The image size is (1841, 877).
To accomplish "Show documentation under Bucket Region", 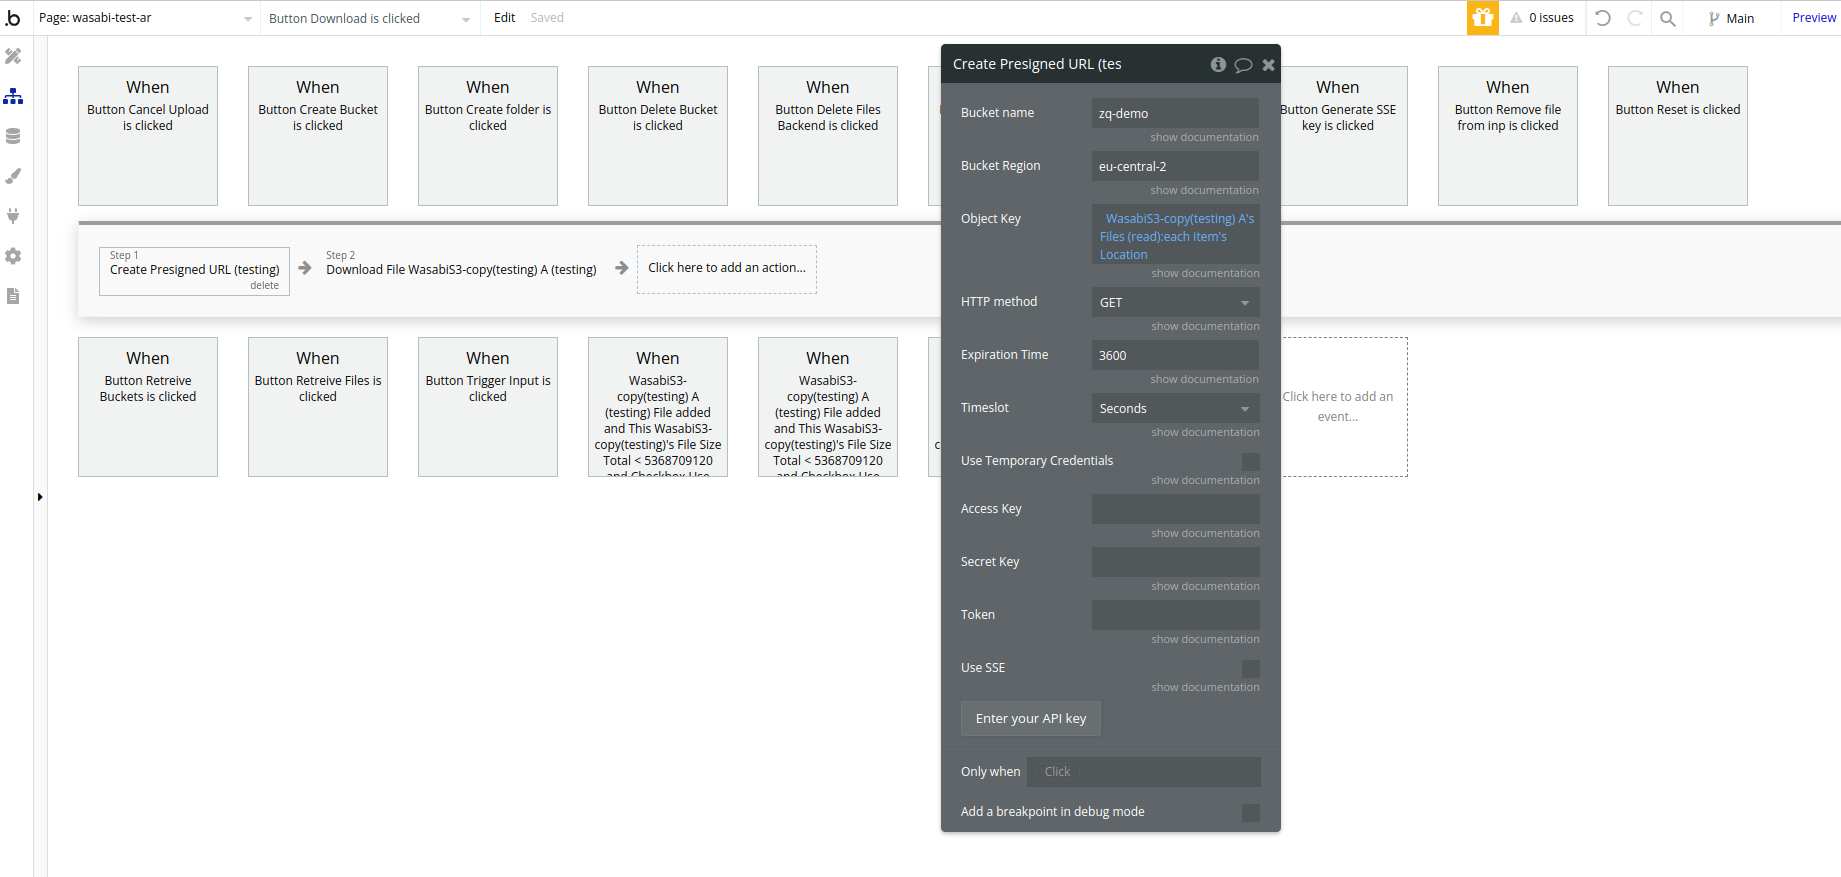I will point(1204,190).
